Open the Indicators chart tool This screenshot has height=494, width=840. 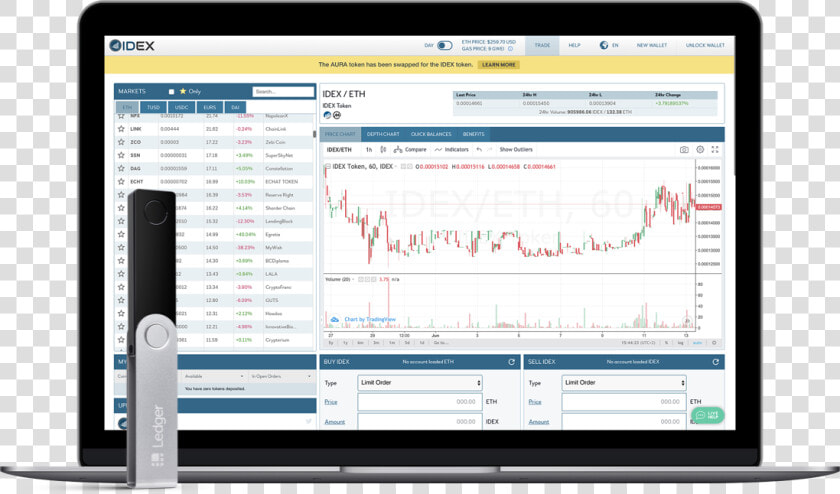(x=451, y=149)
